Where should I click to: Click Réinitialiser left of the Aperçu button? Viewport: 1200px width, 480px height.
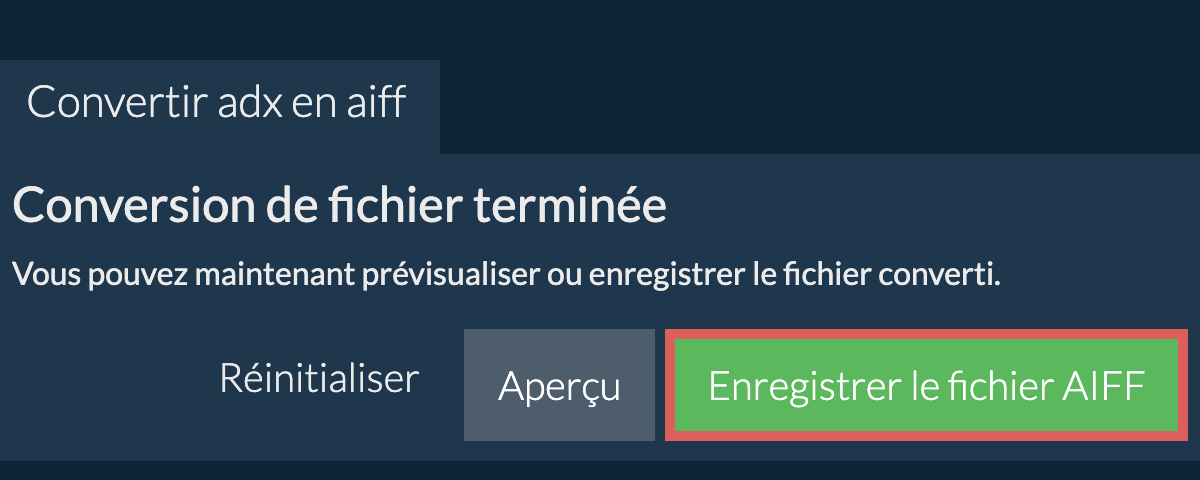318,380
